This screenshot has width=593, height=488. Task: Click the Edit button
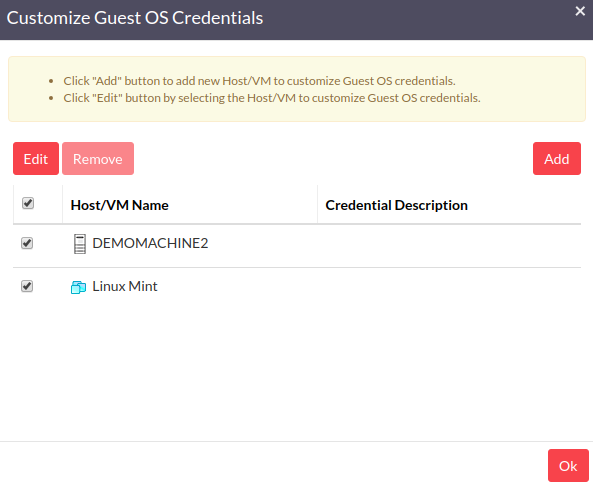pyautogui.click(x=36, y=159)
